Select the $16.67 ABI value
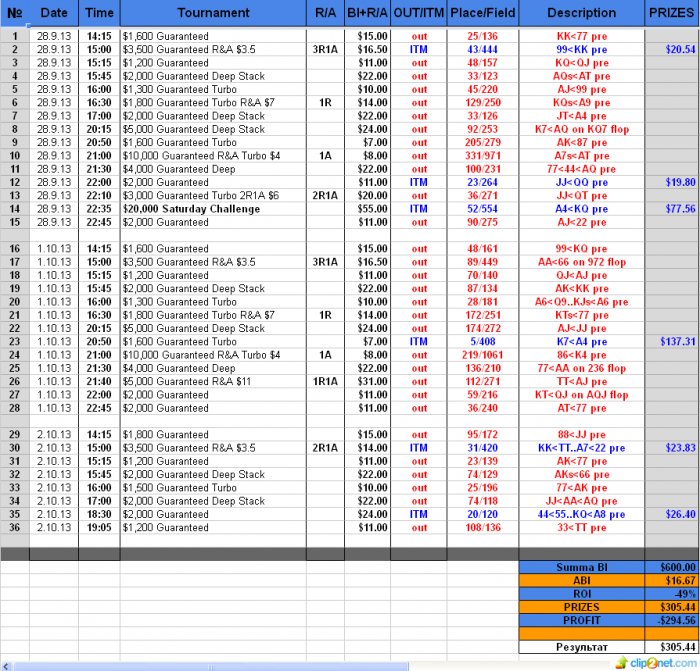The width and height of the screenshot is (700, 671). 672,581
